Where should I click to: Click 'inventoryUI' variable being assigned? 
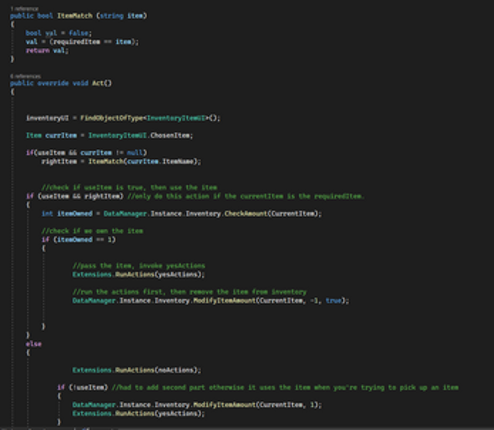[x=47, y=118]
